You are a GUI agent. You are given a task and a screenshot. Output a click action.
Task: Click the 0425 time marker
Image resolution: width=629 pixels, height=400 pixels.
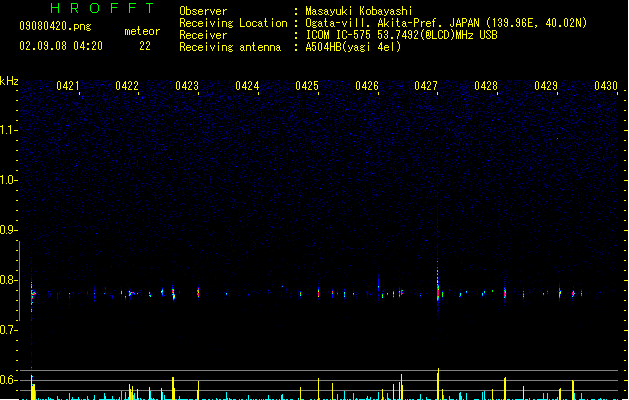(307, 86)
